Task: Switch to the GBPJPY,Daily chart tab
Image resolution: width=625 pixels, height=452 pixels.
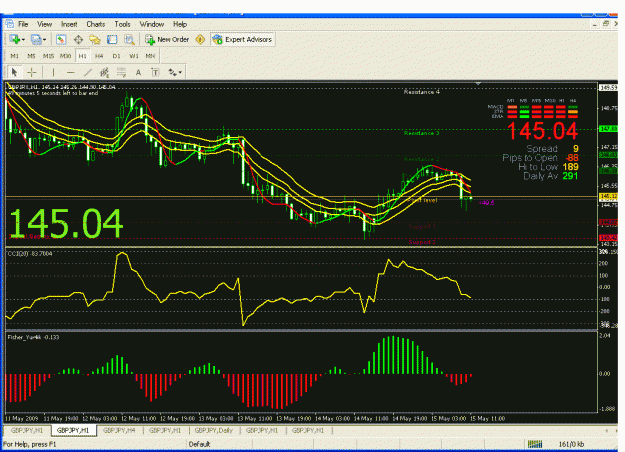Action: (x=214, y=430)
